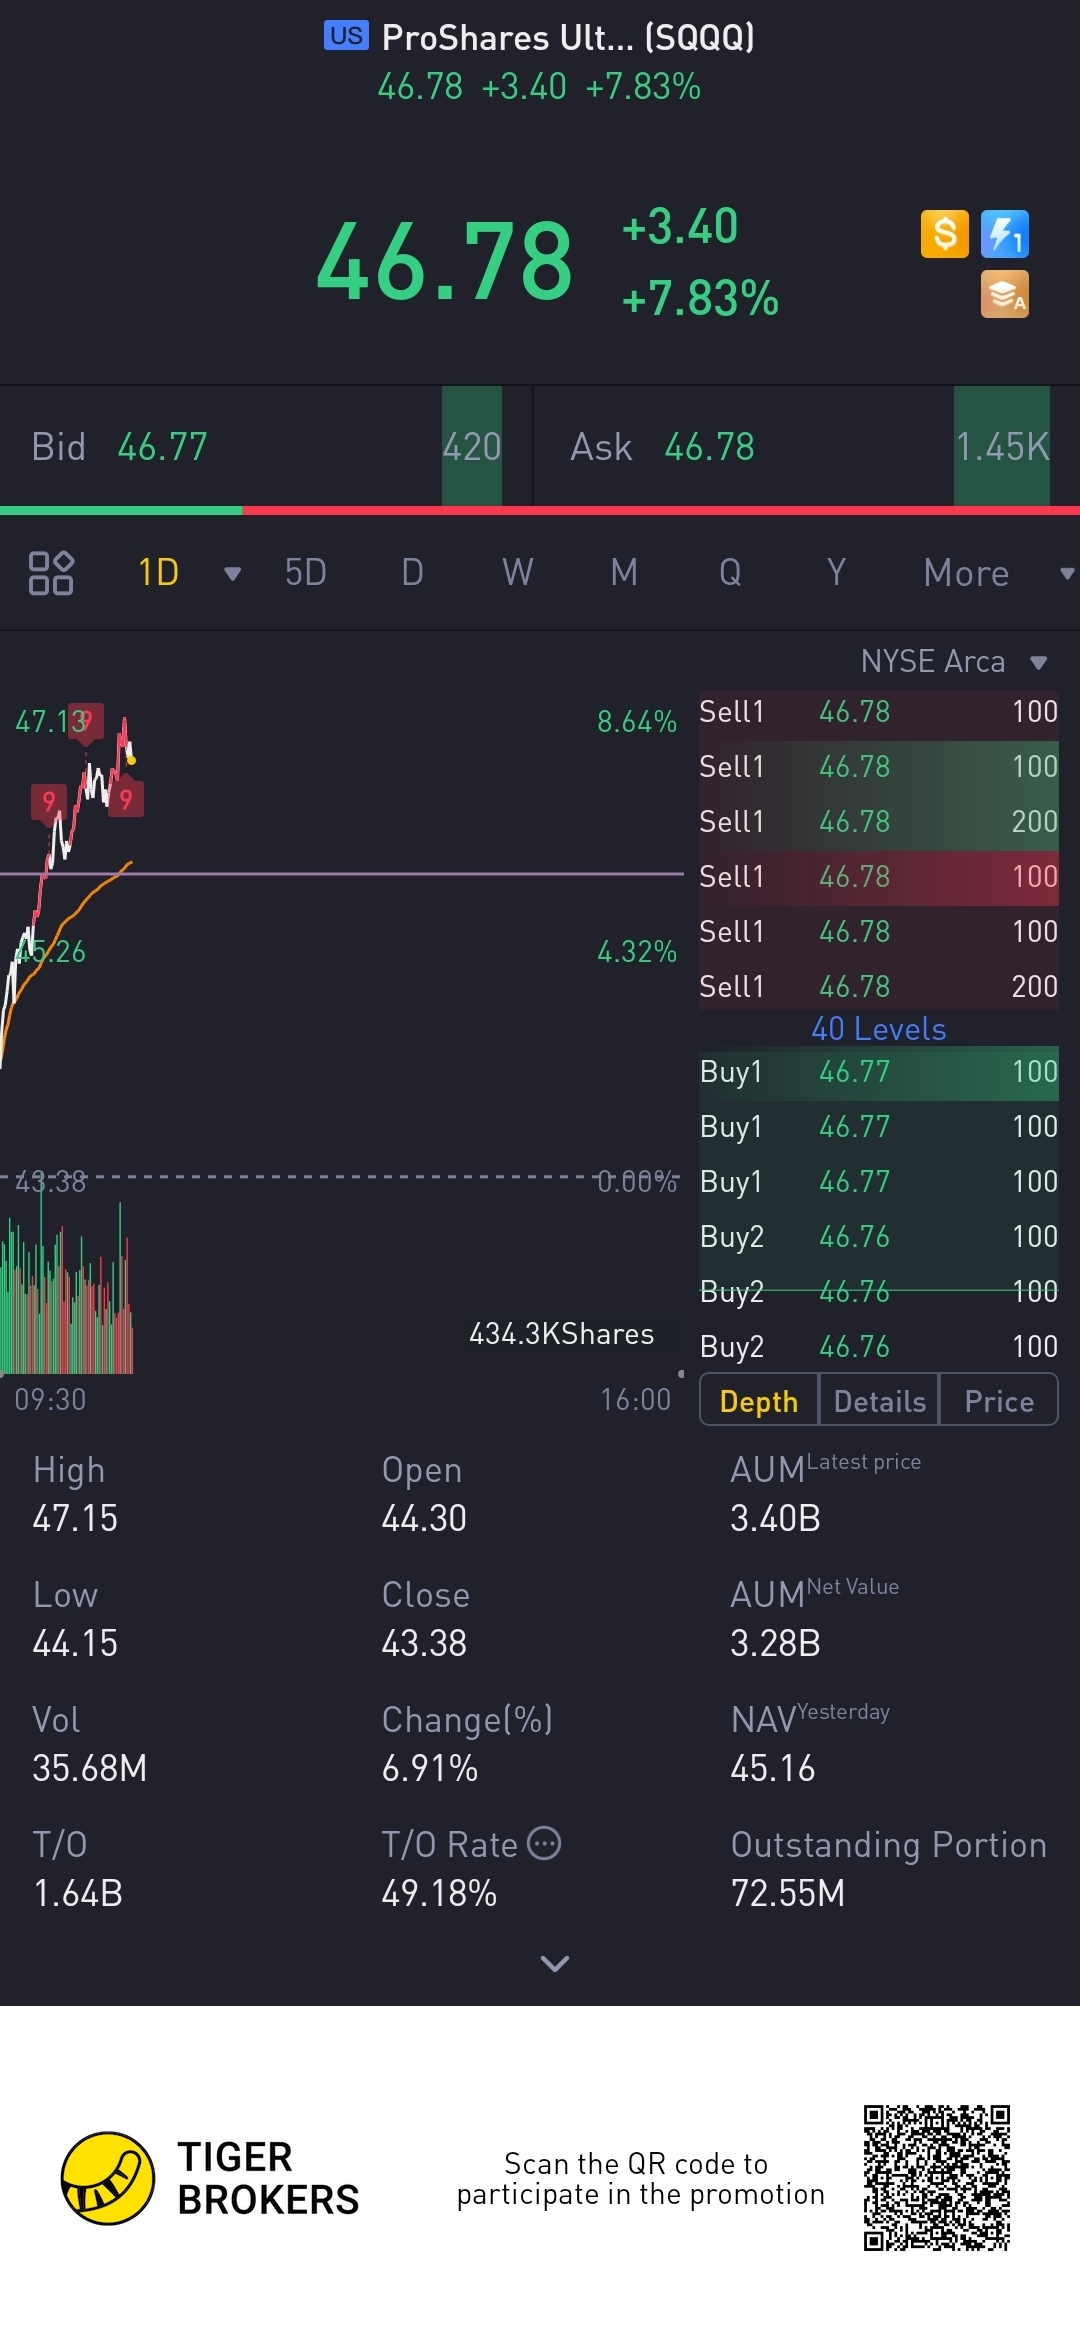The height and width of the screenshot is (2351, 1080).
Task: Switch to the 5D chart tab
Action: 305,573
